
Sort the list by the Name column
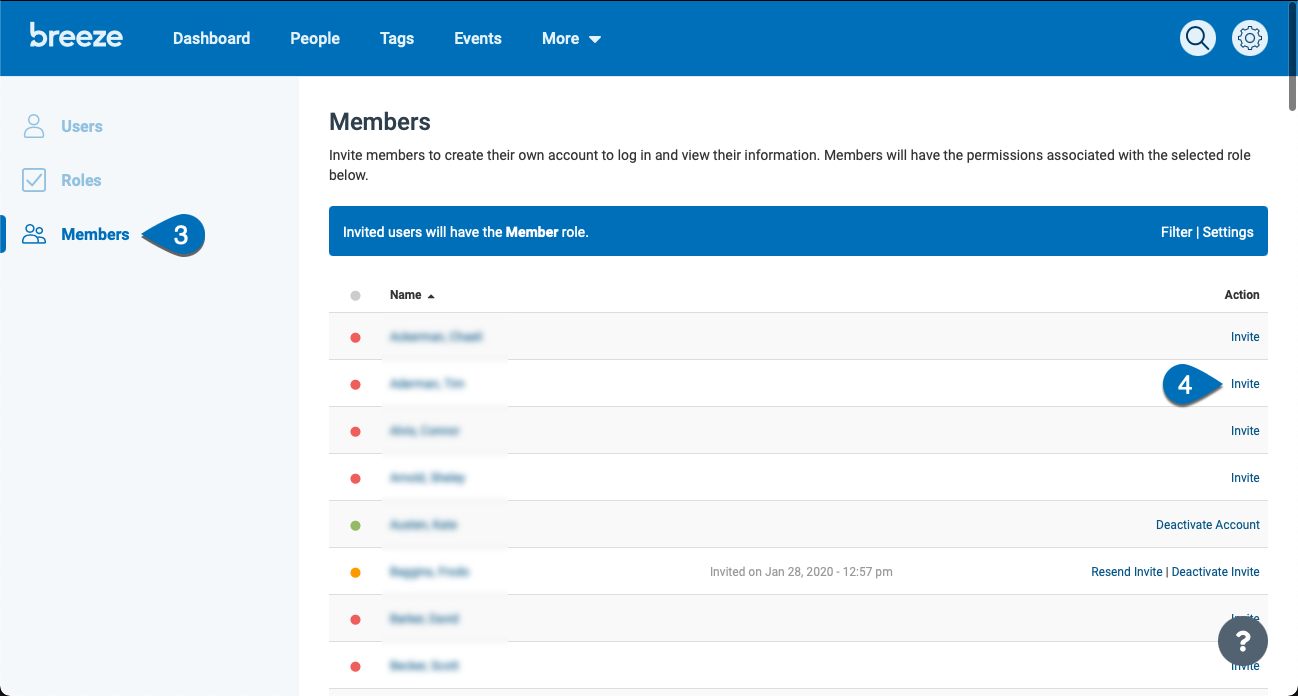click(x=412, y=295)
